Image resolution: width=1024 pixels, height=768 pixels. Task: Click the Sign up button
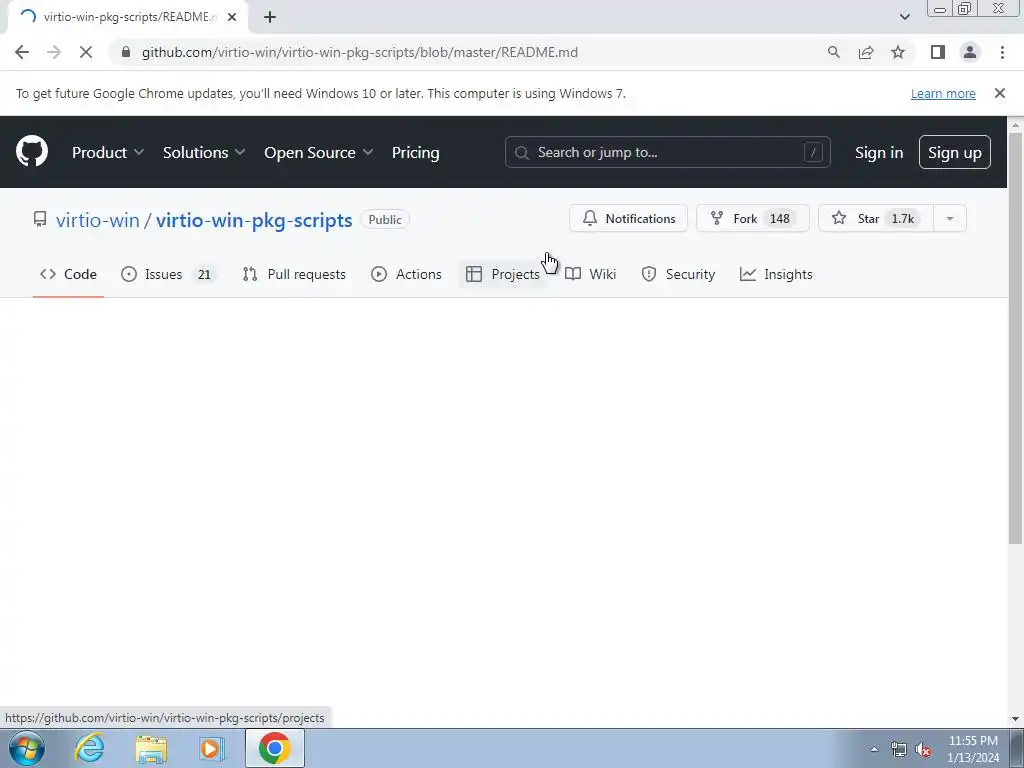[x=954, y=152]
